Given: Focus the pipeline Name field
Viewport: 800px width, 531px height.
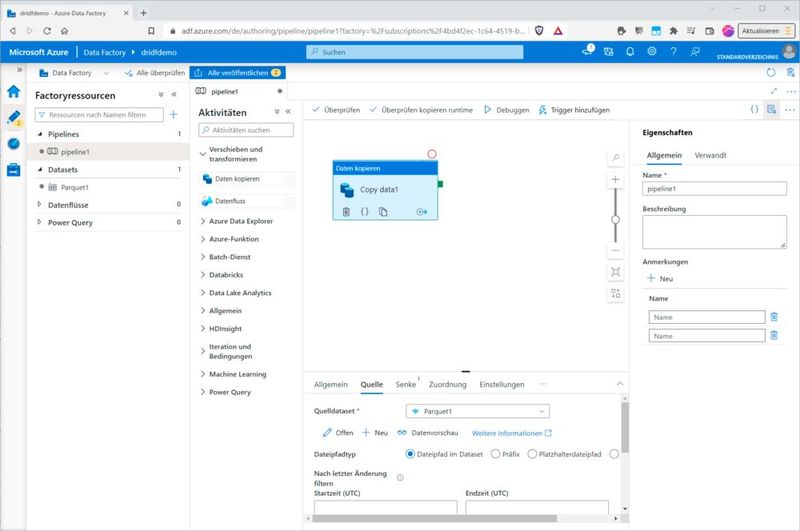Looking at the screenshot, I should [714, 189].
